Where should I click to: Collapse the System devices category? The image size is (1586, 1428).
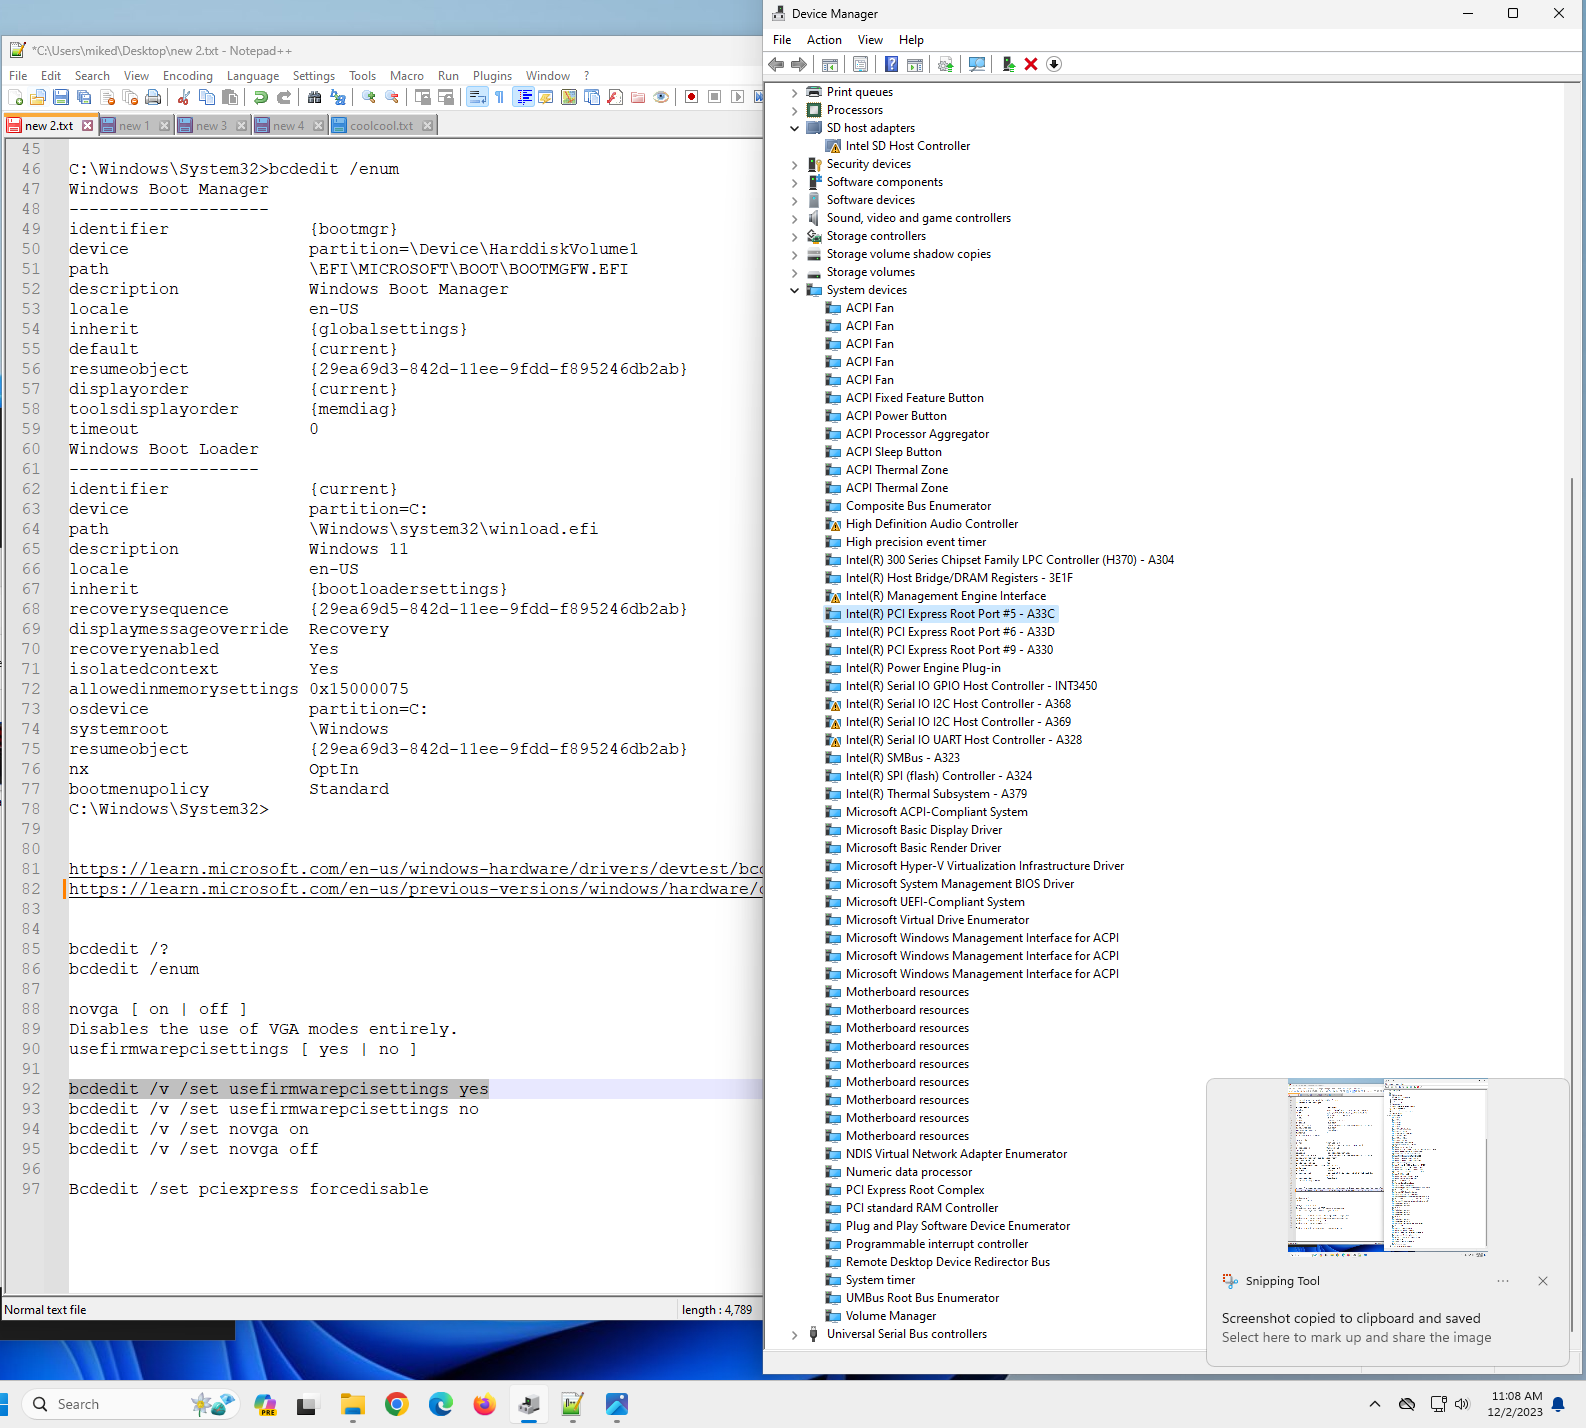[795, 290]
